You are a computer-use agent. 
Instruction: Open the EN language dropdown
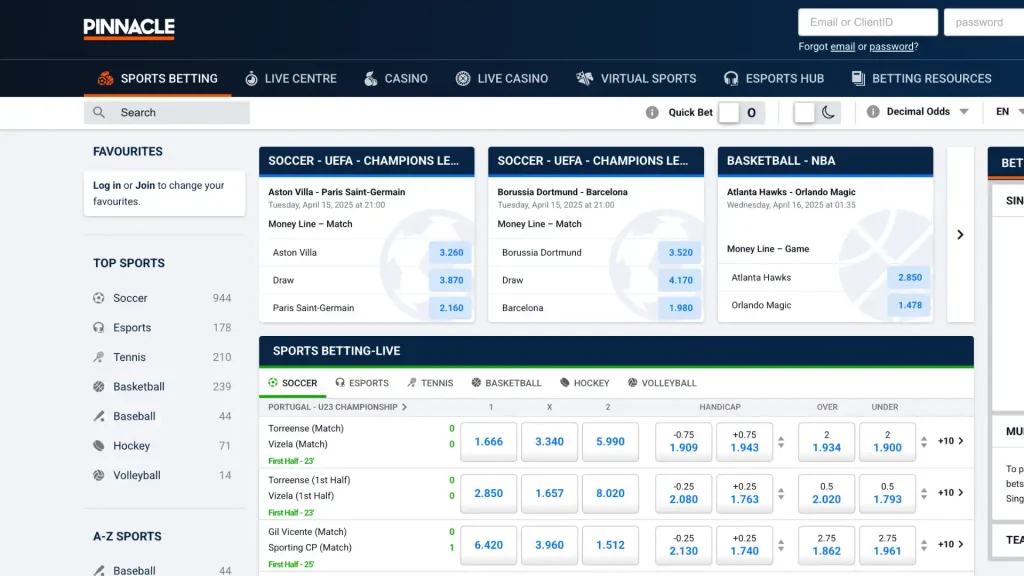point(1010,112)
